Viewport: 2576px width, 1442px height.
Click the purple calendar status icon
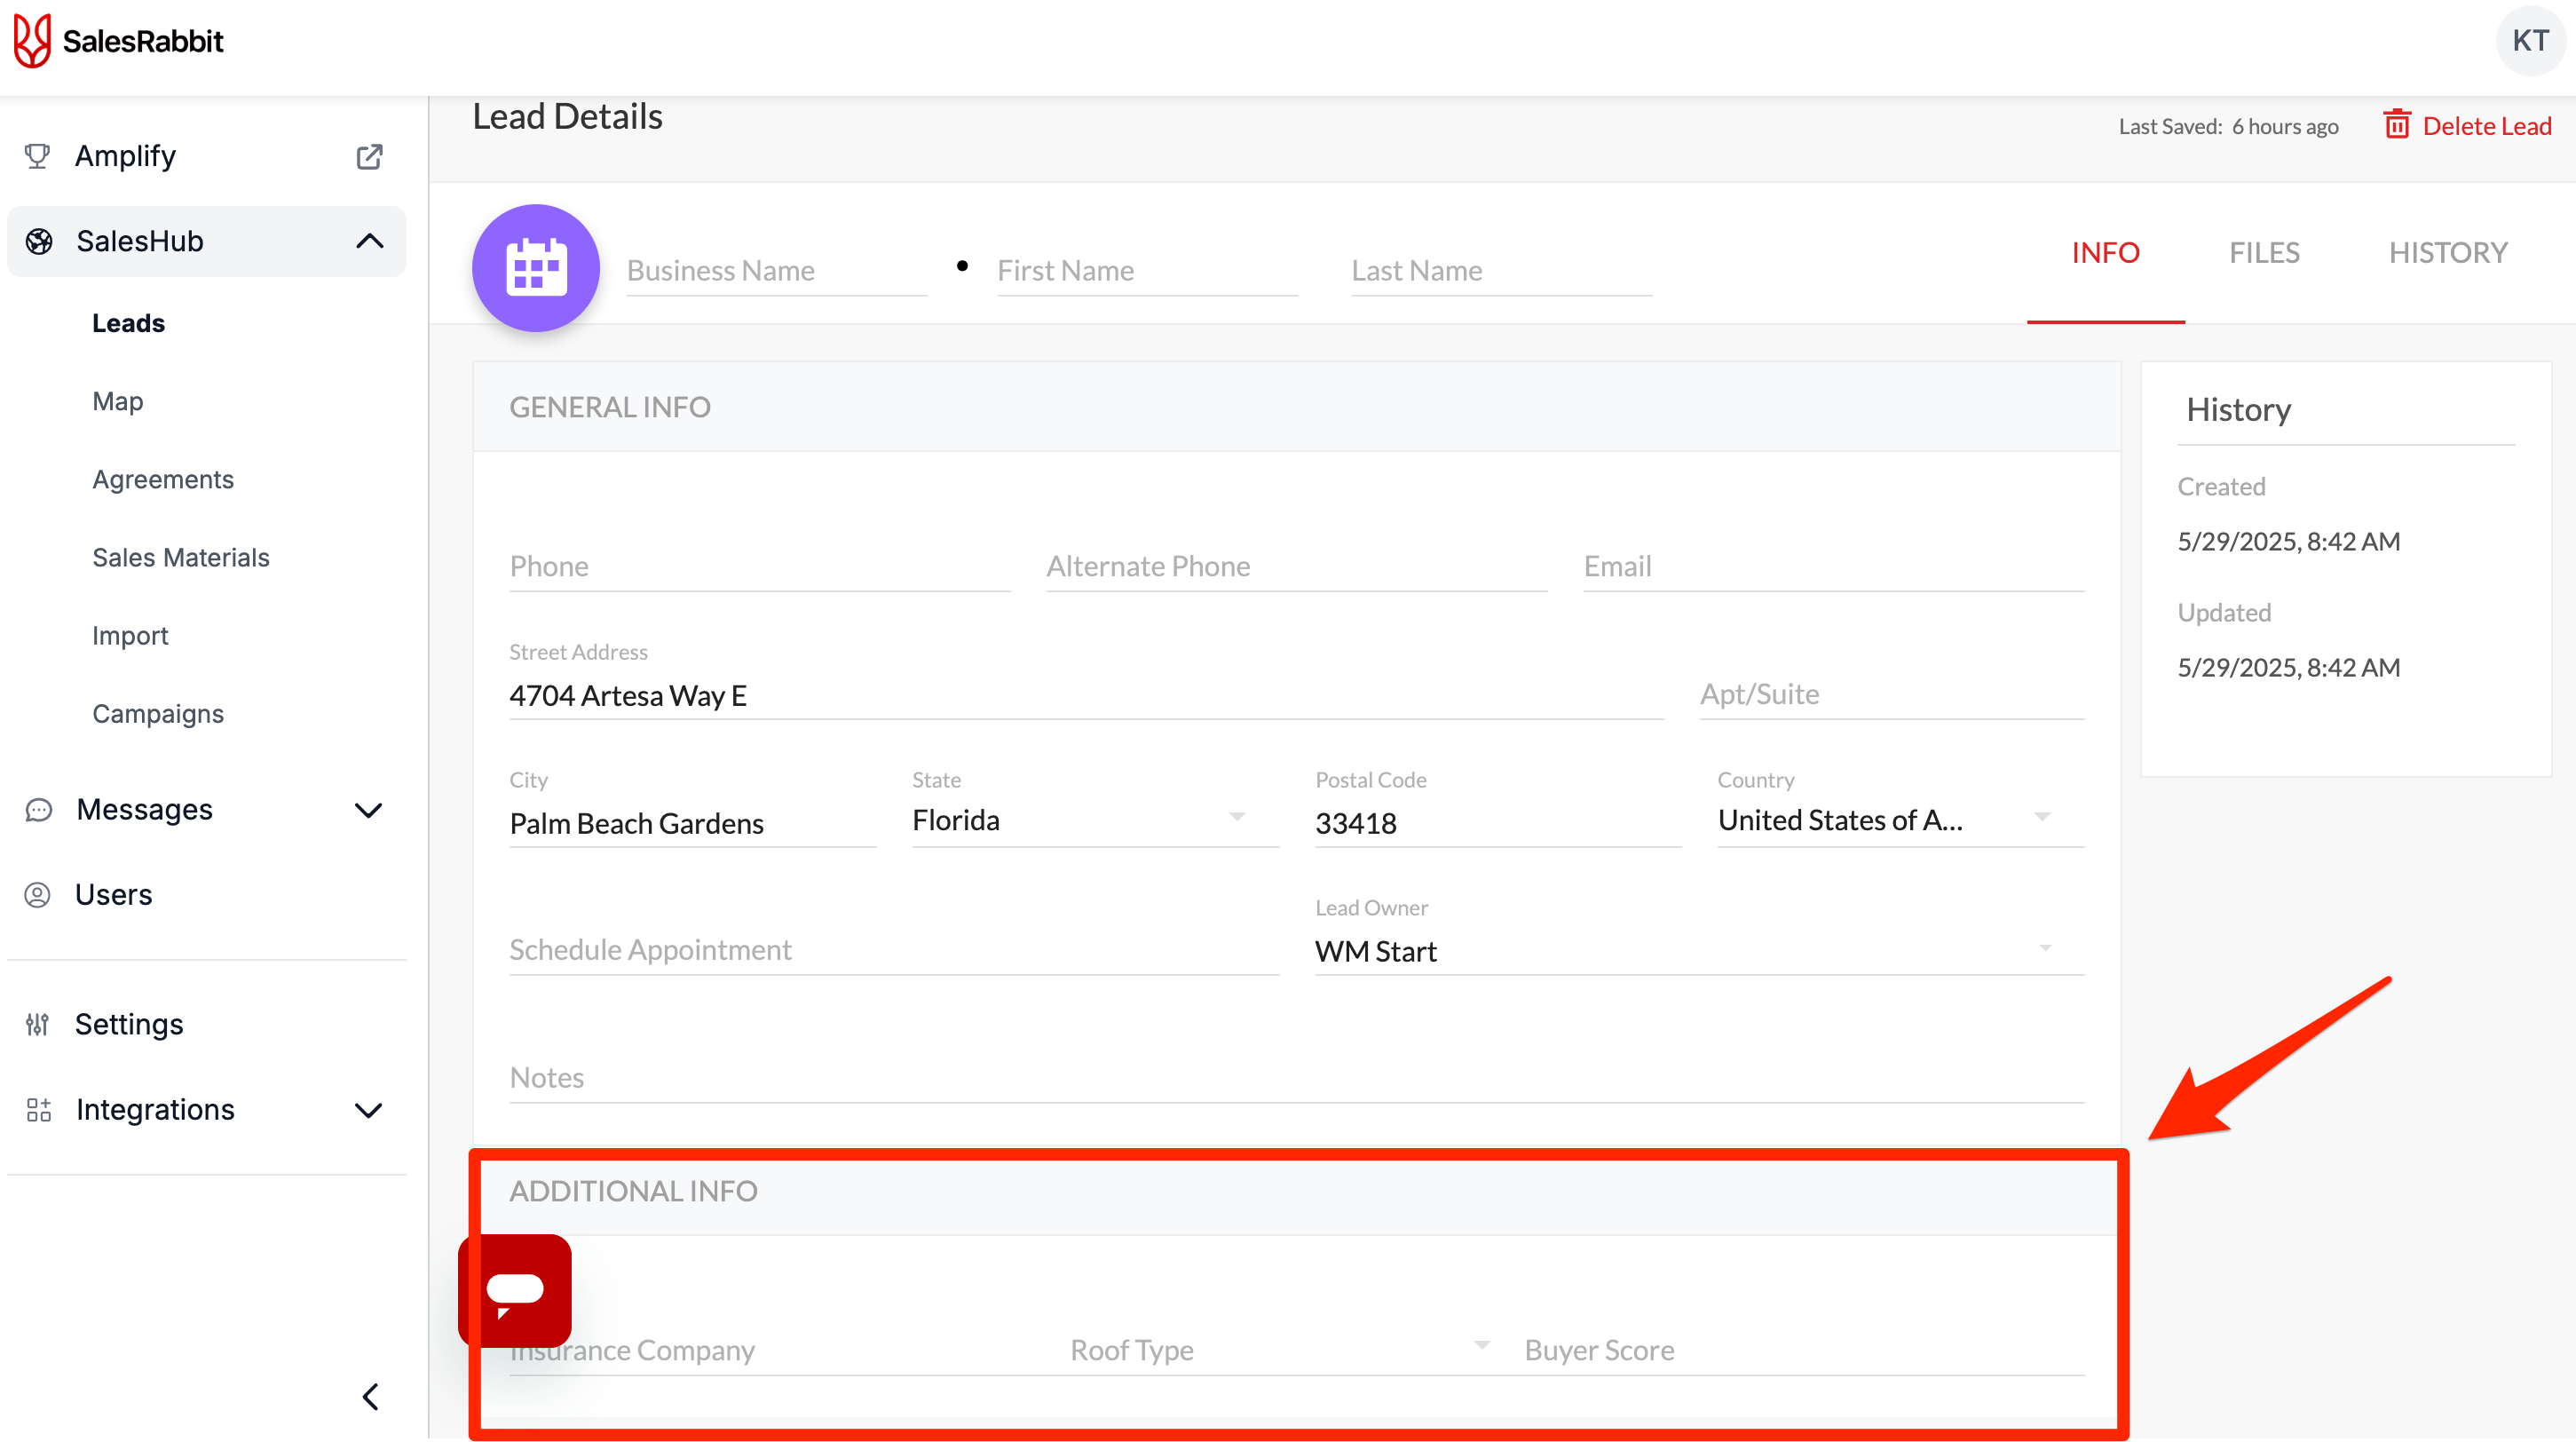point(536,268)
